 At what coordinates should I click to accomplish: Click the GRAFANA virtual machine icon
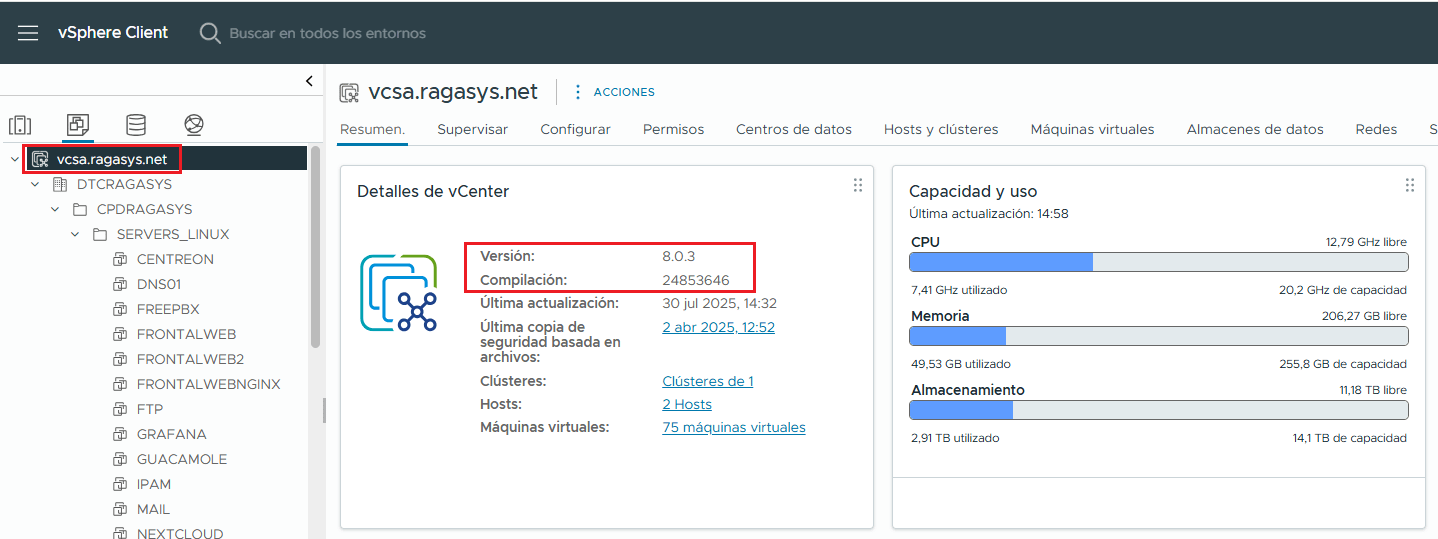(x=120, y=434)
